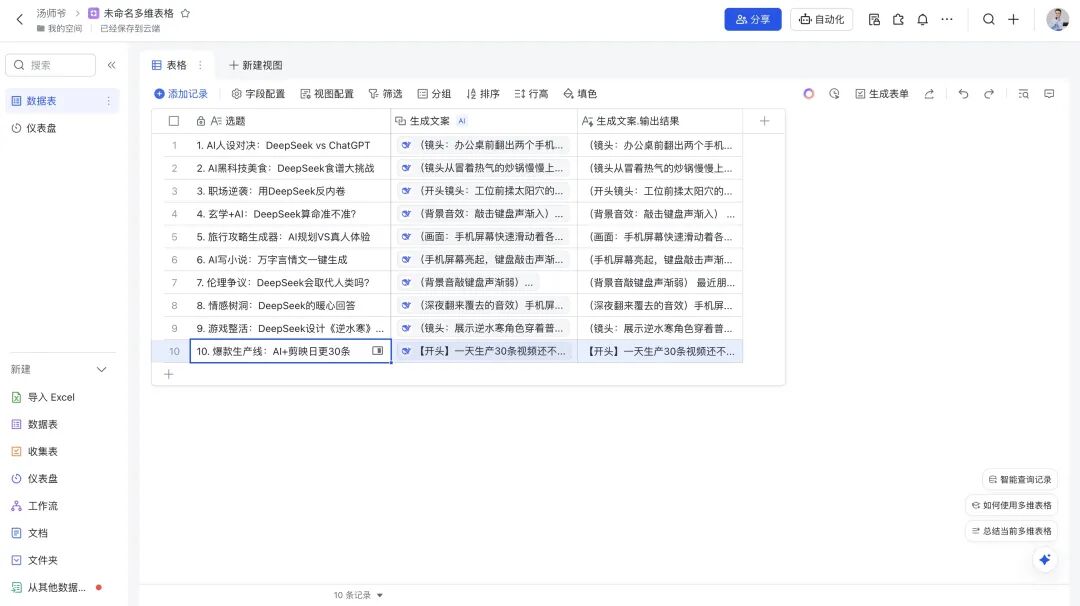Click the redo arrow icon
The height and width of the screenshot is (606, 1080).
coord(989,94)
